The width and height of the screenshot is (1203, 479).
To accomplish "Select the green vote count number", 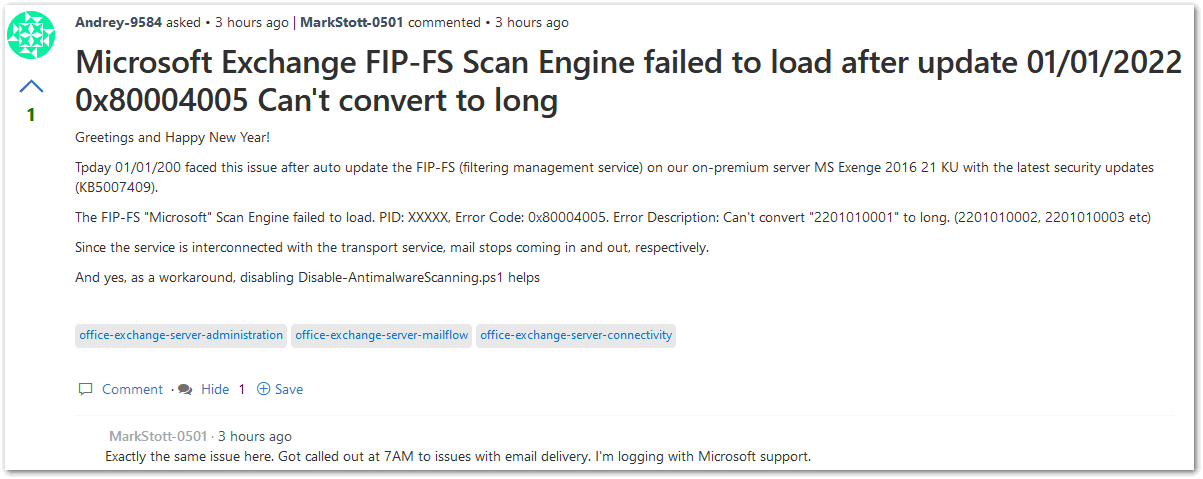I will pyautogui.click(x=30, y=115).
